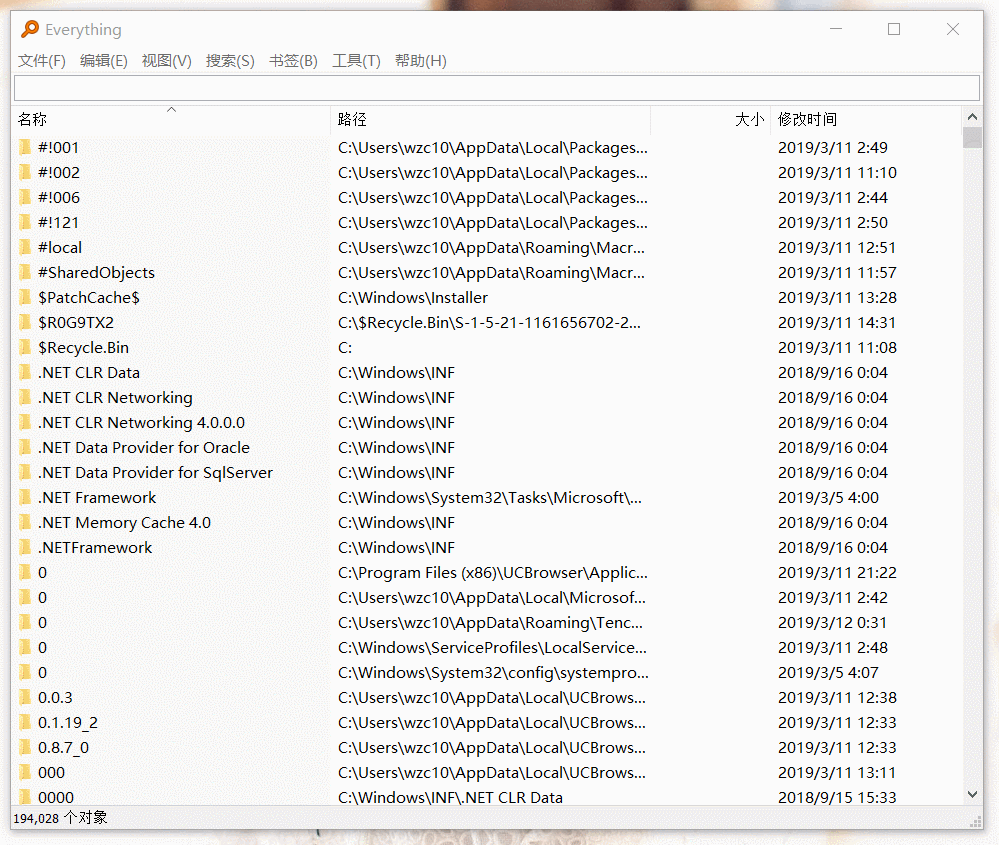This screenshot has height=845, width=999.
Task: Click the search input field
Action: (496, 88)
